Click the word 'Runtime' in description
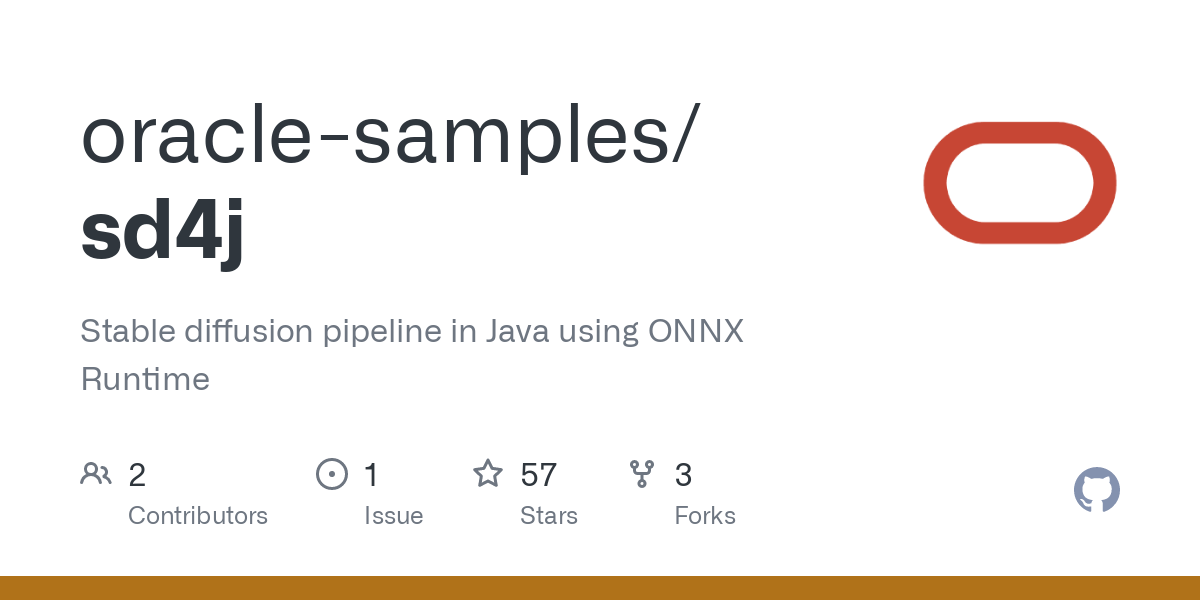This screenshot has height=600, width=1200. point(145,379)
